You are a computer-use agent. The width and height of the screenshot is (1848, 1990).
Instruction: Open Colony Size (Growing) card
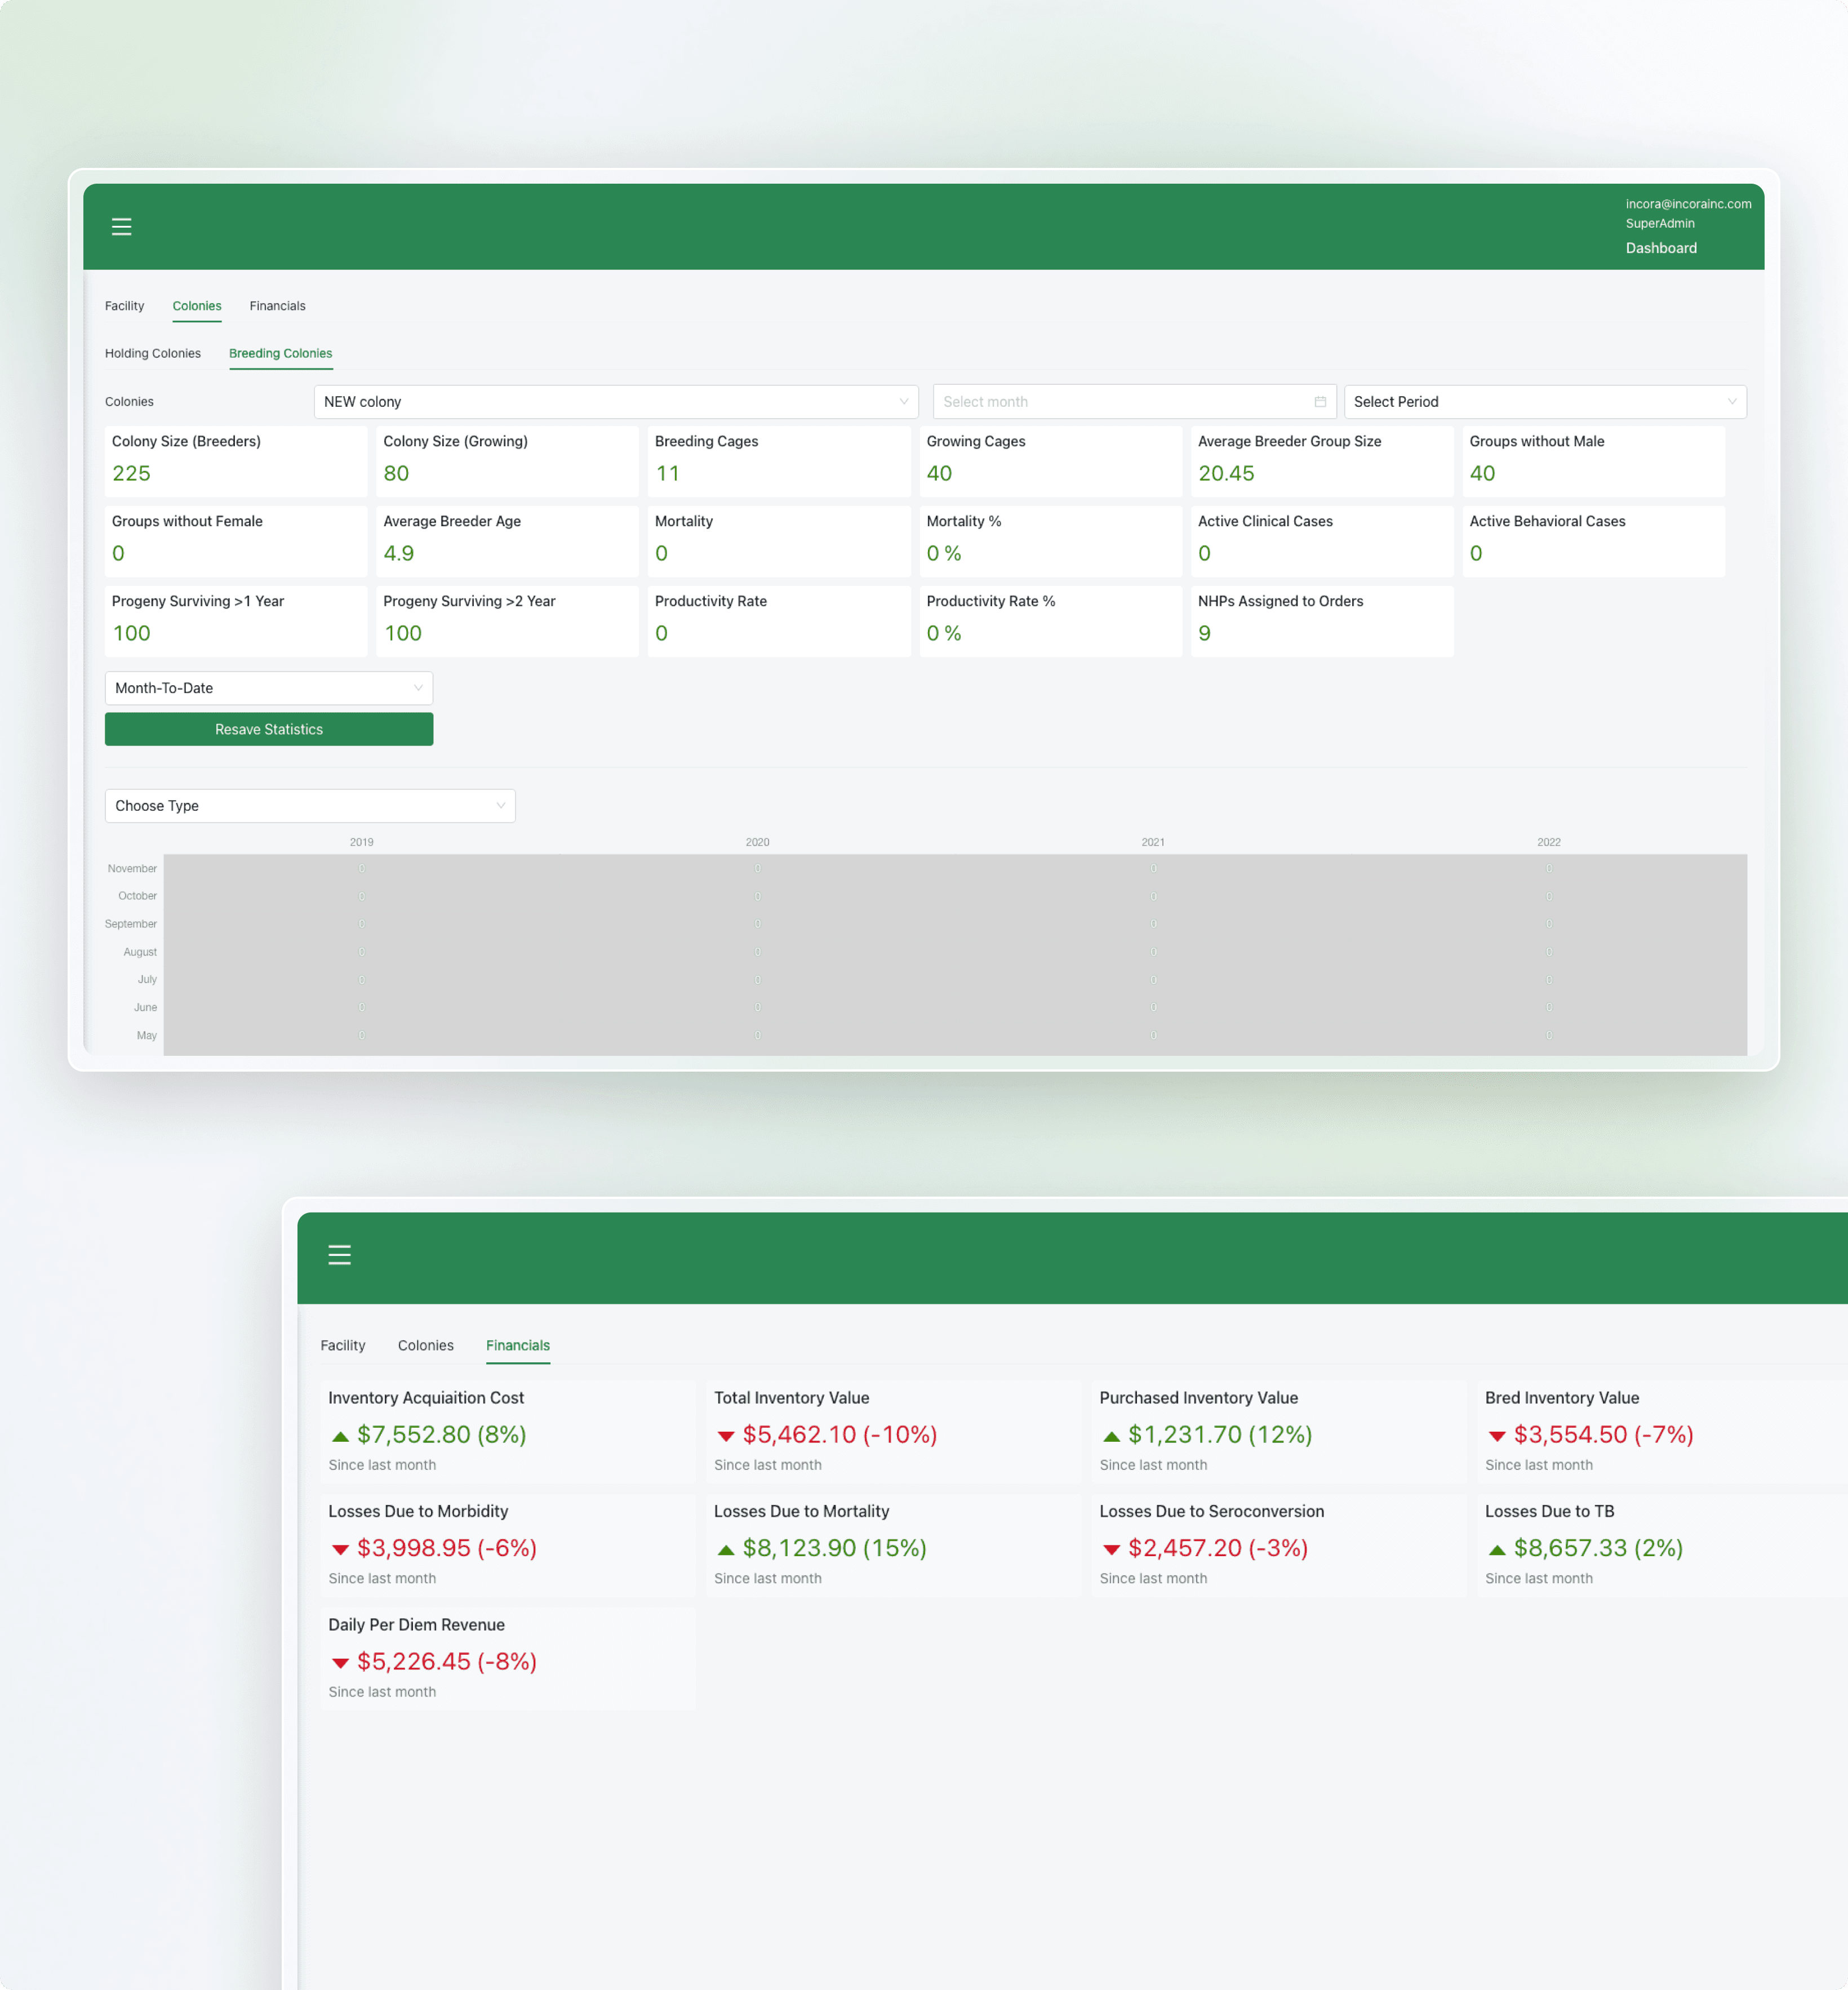507,461
